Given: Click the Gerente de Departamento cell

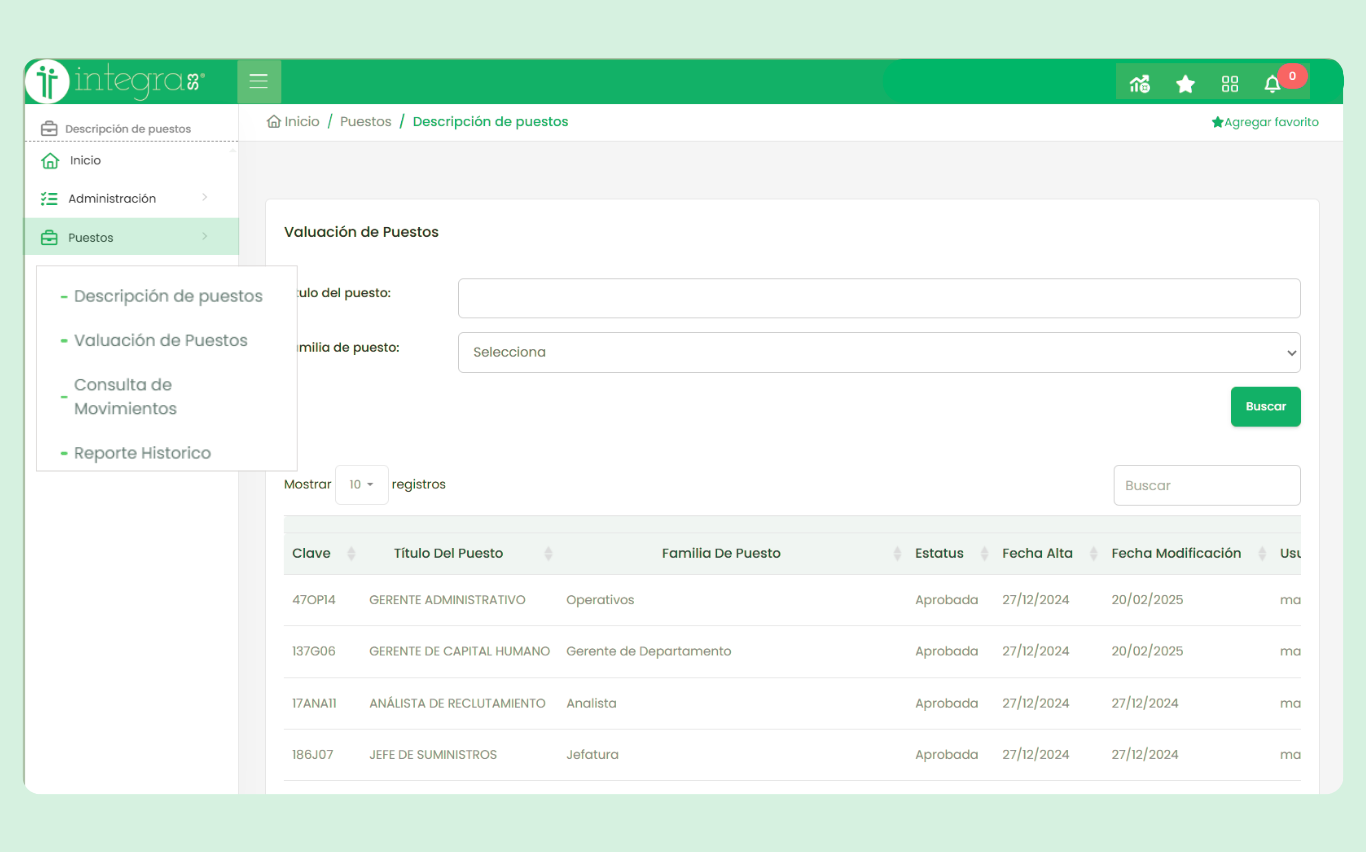Looking at the screenshot, I should [x=649, y=651].
